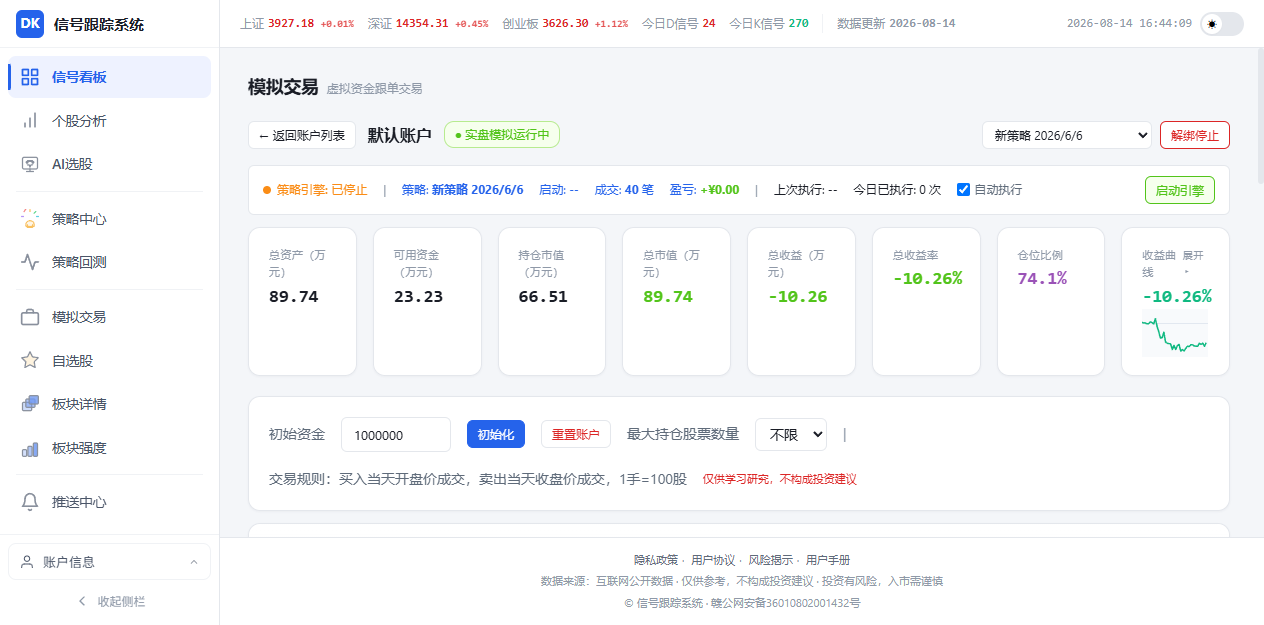Click the 总收益 -10.26 card

tap(801, 301)
